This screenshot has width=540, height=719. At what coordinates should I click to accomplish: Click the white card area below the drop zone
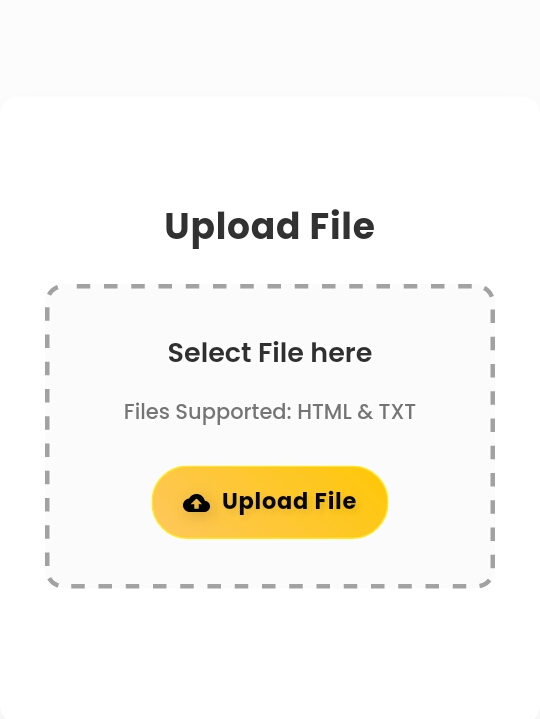pos(270,651)
